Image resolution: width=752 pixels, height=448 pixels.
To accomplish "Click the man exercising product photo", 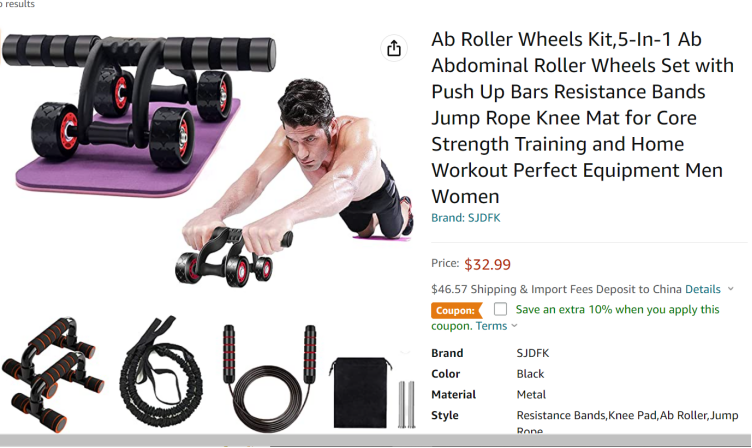I will pyautogui.click(x=296, y=182).
